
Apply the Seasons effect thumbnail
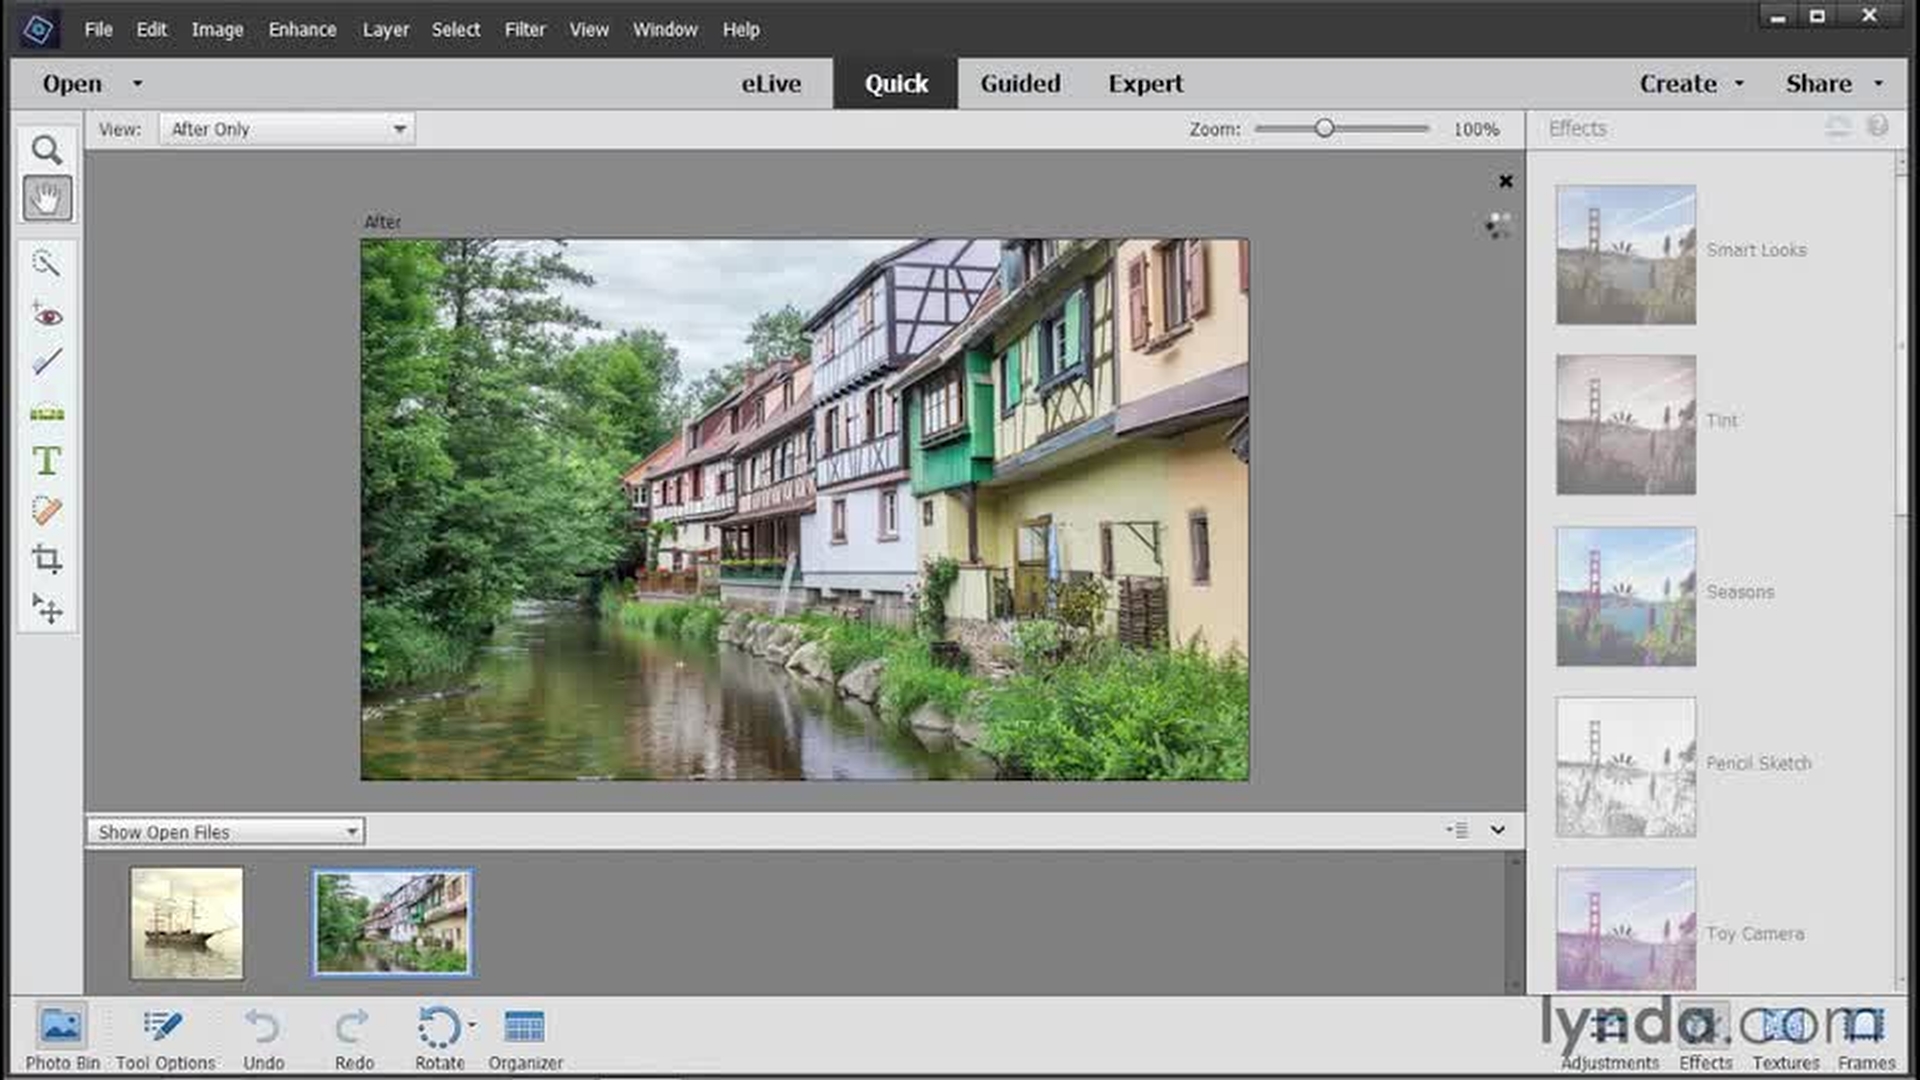click(x=1625, y=596)
